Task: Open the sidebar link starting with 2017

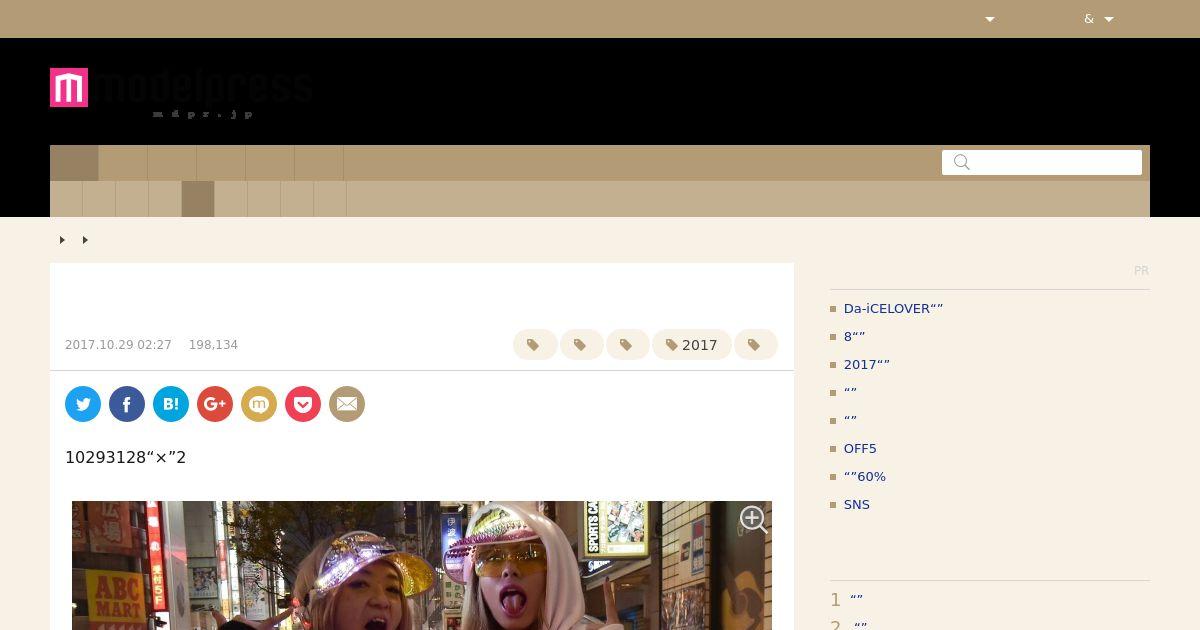Action: [x=867, y=365]
